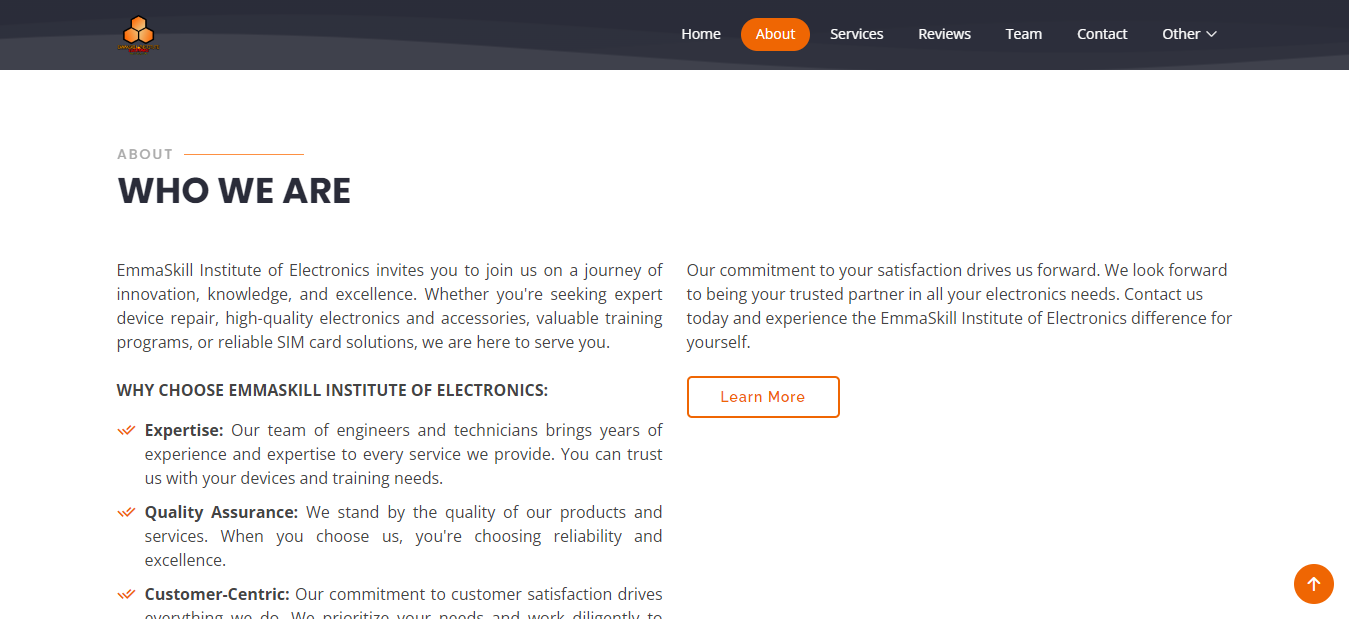The image size is (1349, 619).
Task: Go to the Home page link
Action: click(701, 34)
